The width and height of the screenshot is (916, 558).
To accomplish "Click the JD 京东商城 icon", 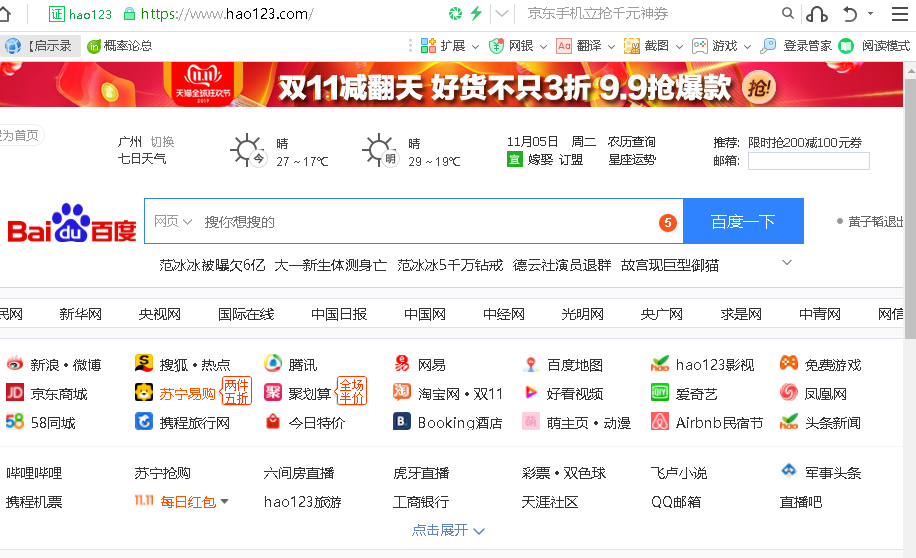I will [x=15, y=392].
